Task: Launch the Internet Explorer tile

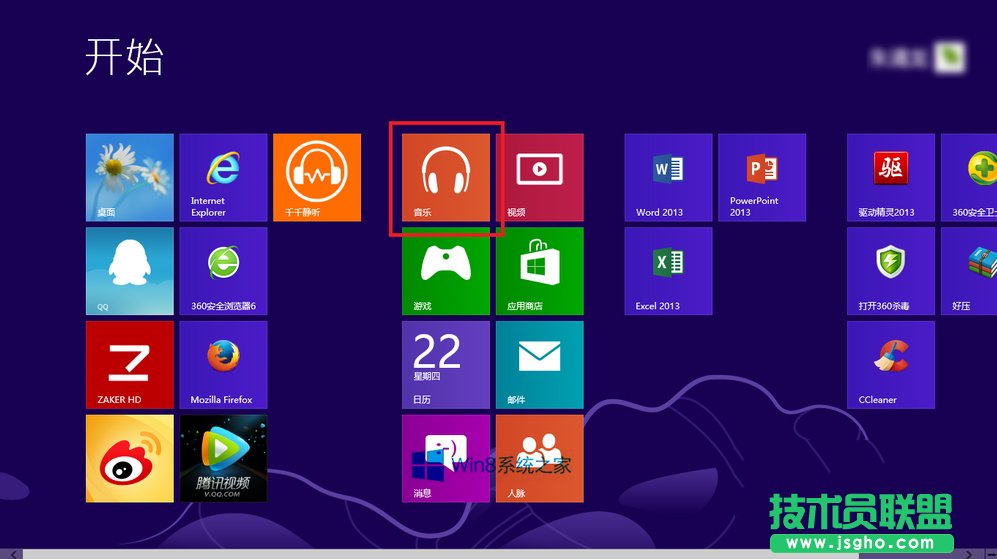Action: pyautogui.click(x=223, y=177)
